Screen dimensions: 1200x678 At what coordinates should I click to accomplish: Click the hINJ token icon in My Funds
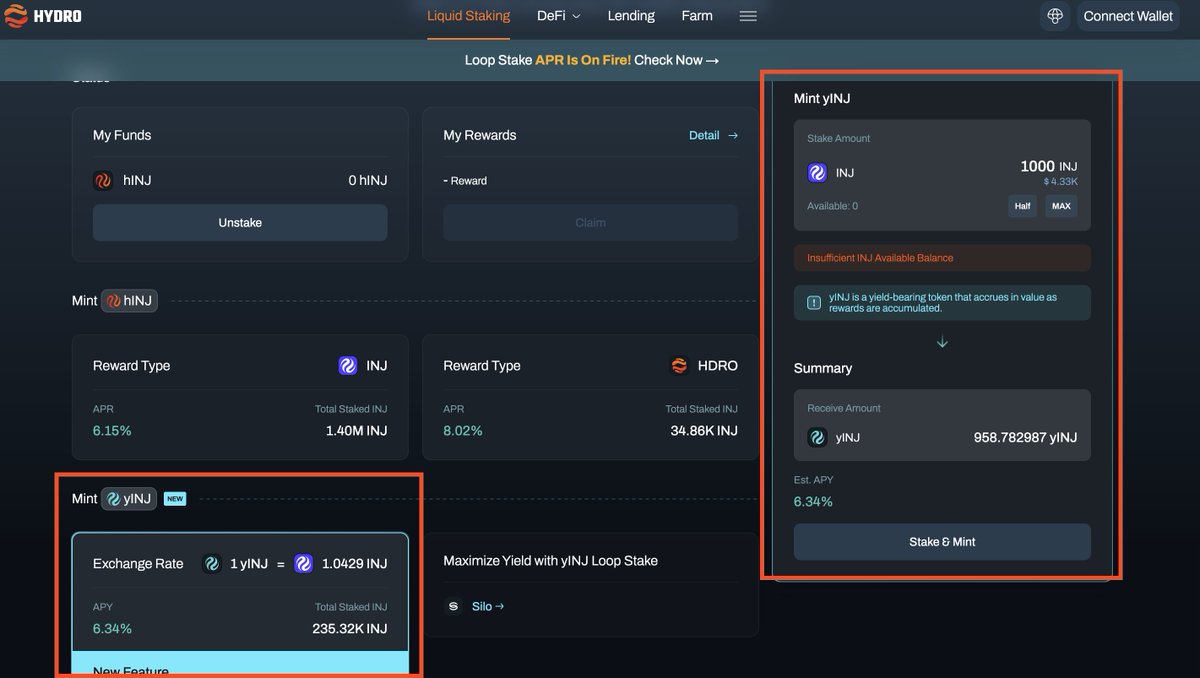tap(102, 181)
